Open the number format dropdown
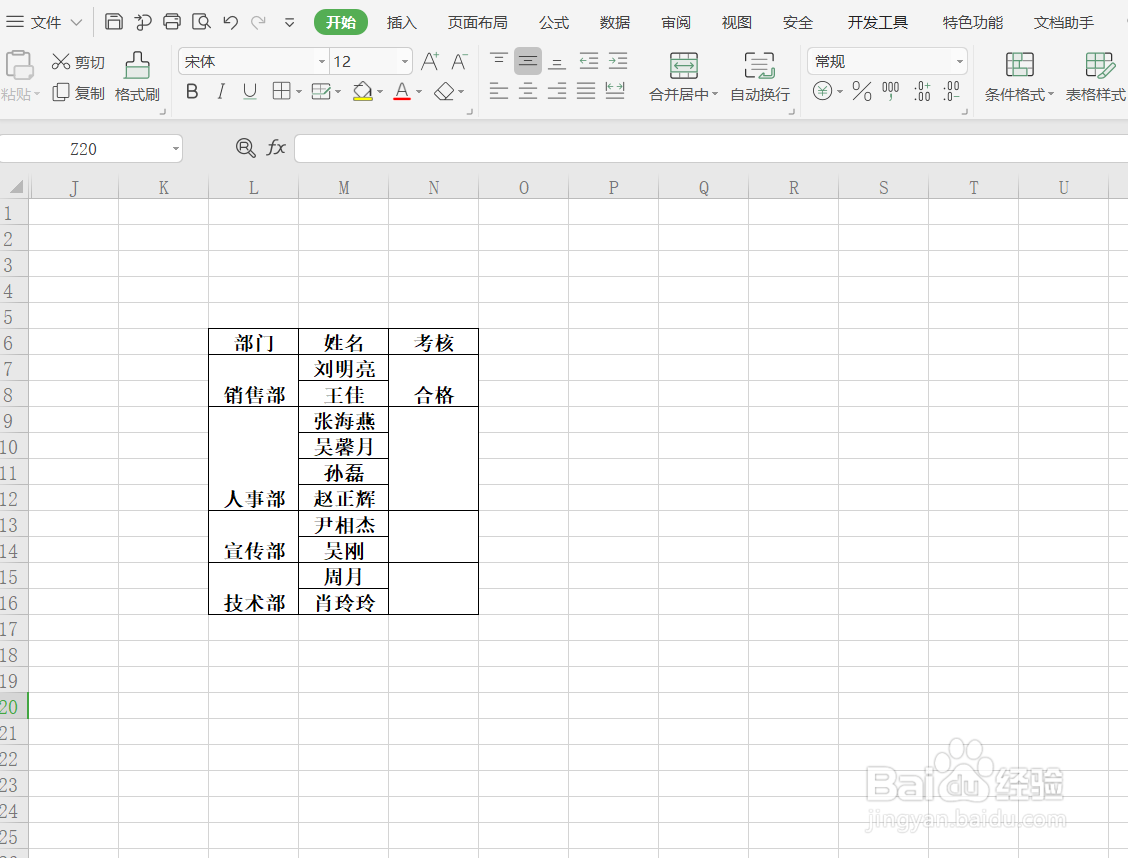The height and width of the screenshot is (858, 1128). click(960, 62)
